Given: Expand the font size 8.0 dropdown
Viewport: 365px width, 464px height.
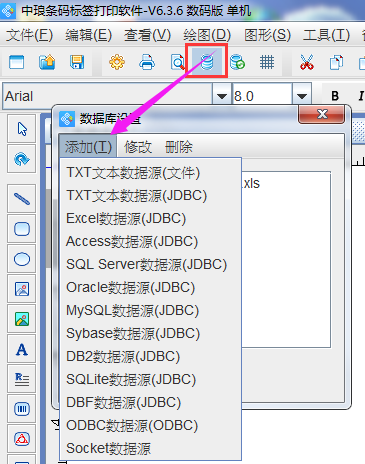Looking at the screenshot, I should pyautogui.click(x=302, y=96).
